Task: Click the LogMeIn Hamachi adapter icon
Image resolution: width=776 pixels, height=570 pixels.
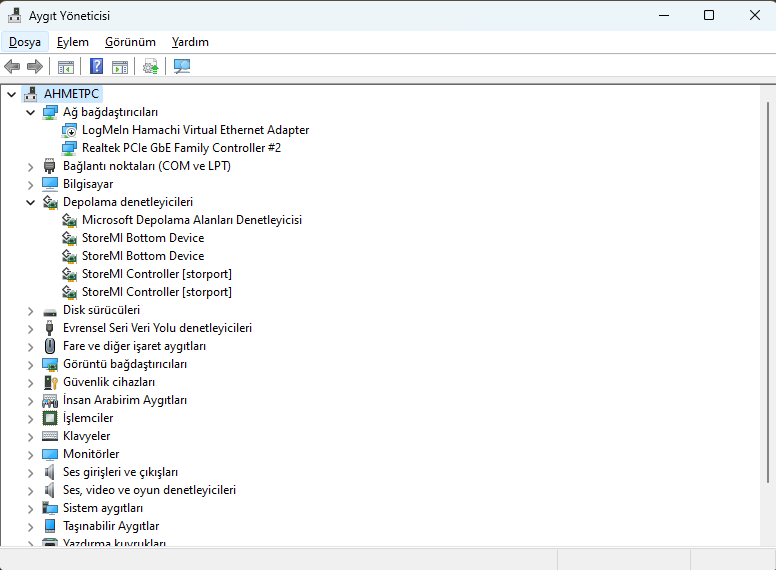Action: point(69,130)
